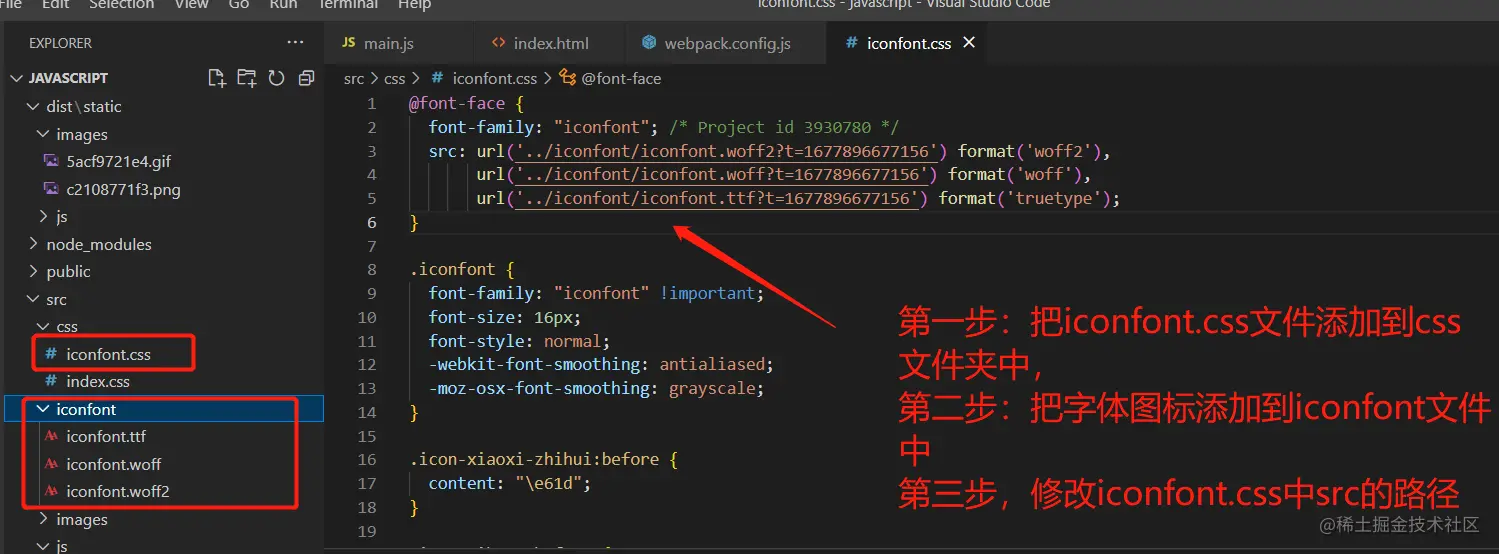1499x554 pixels.
Task: Open index.css in the file tree
Action: point(98,381)
